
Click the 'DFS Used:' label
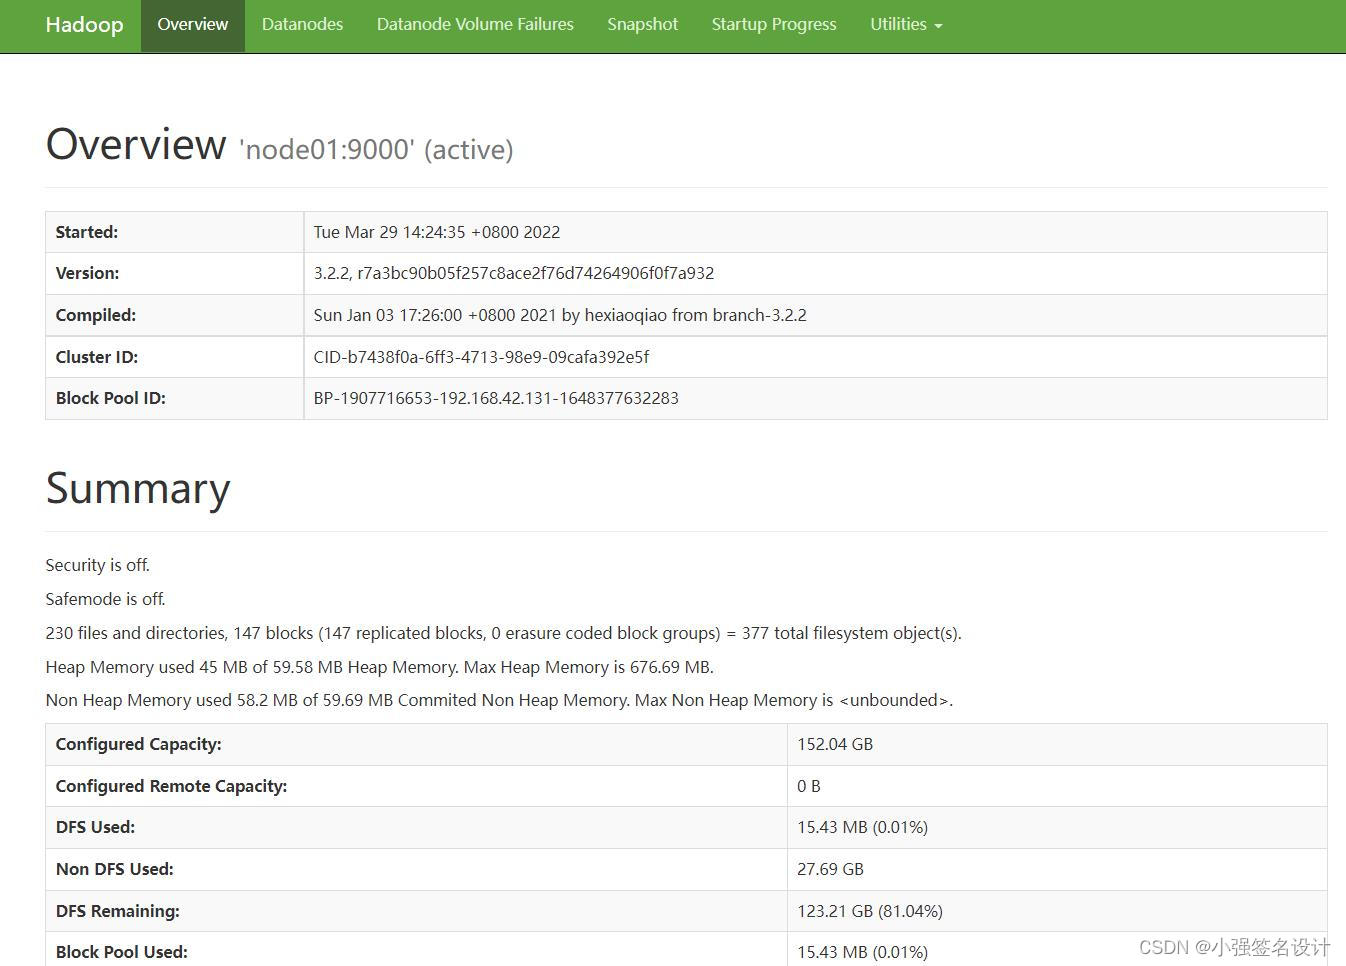click(95, 827)
